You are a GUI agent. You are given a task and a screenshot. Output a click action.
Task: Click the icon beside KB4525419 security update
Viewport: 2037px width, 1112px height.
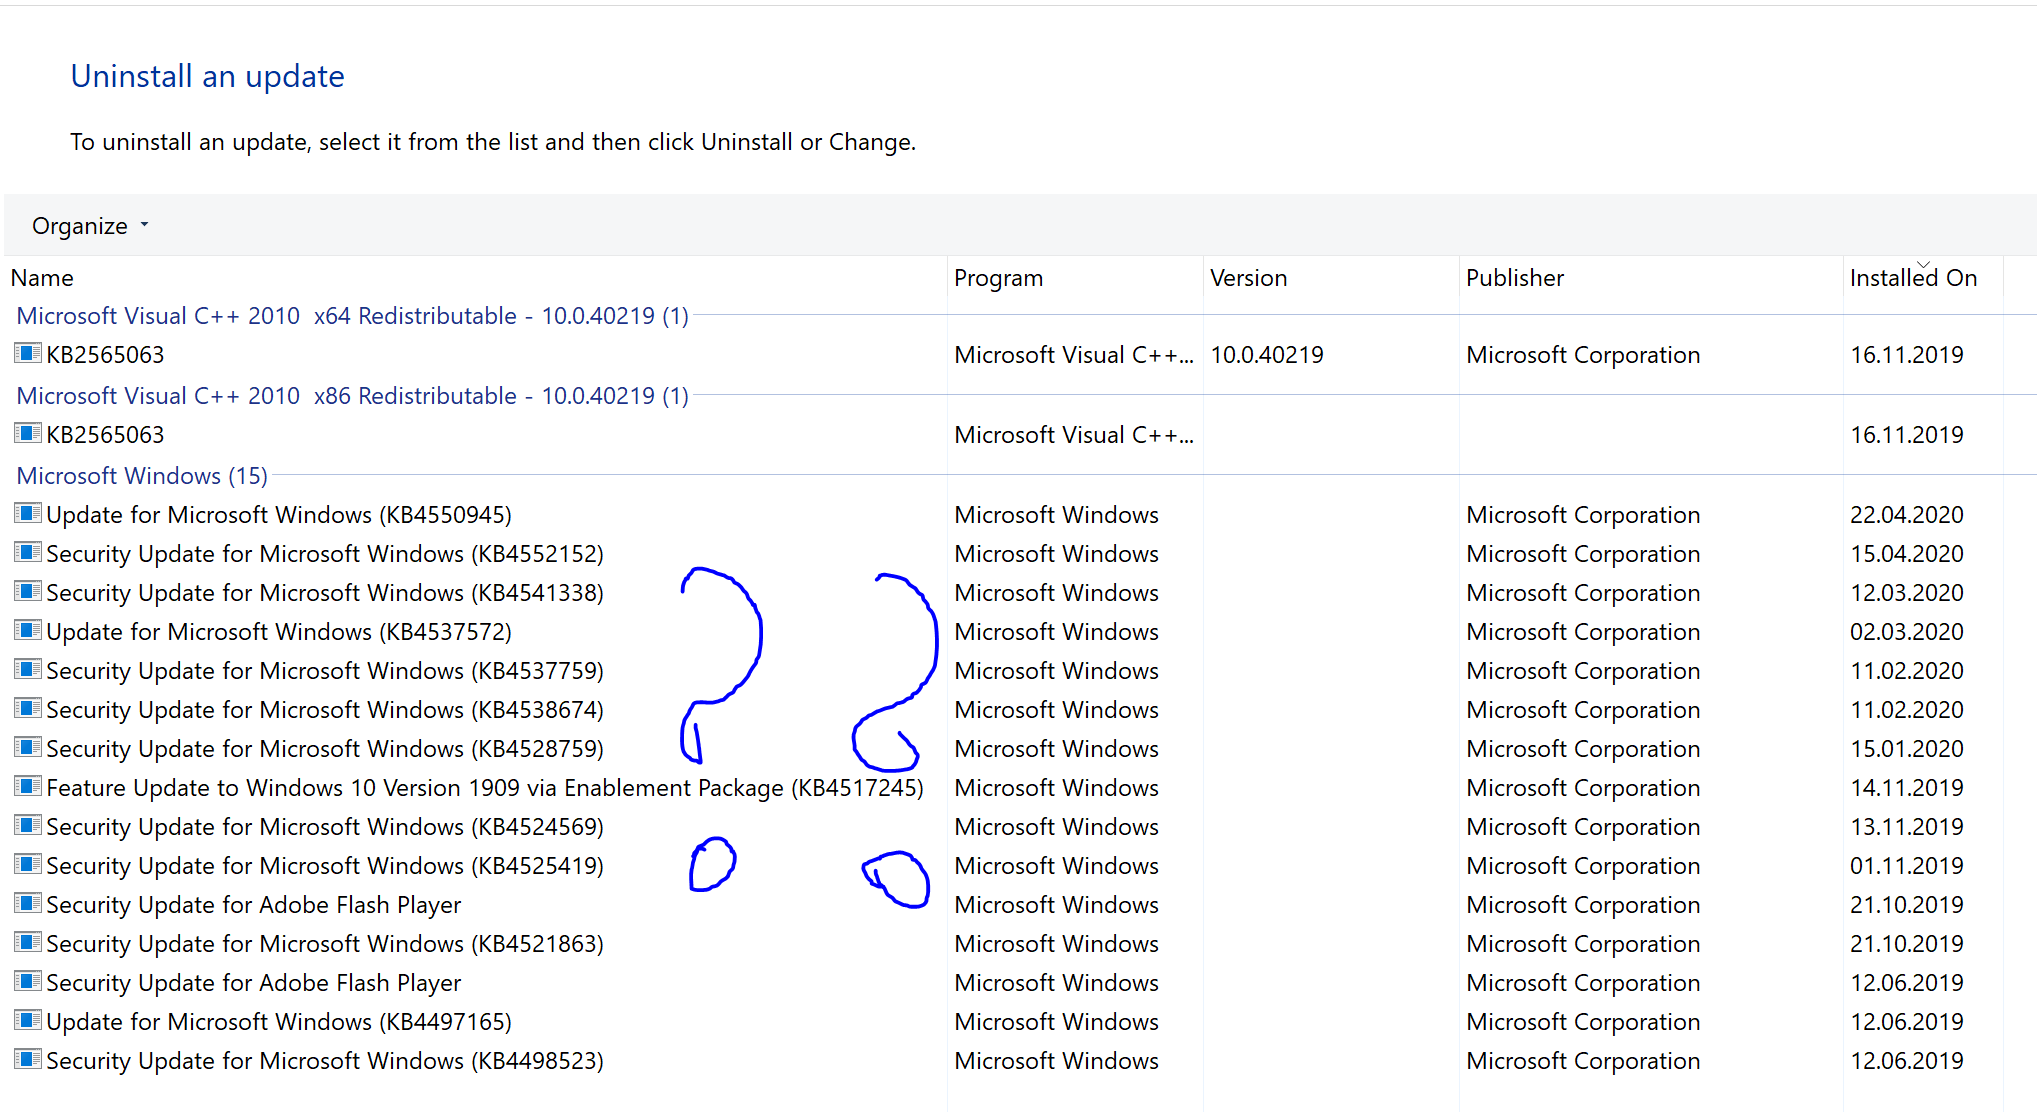[x=28, y=865]
